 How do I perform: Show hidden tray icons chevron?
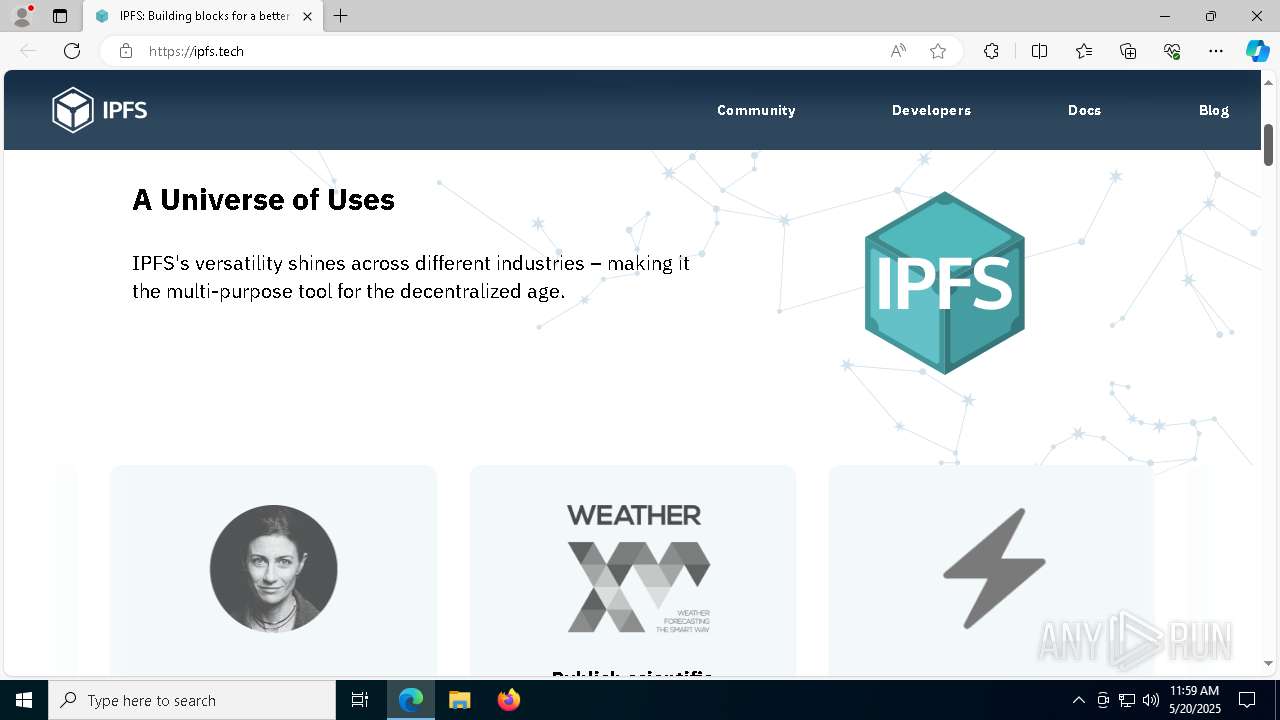pyautogui.click(x=1078, y=700)
